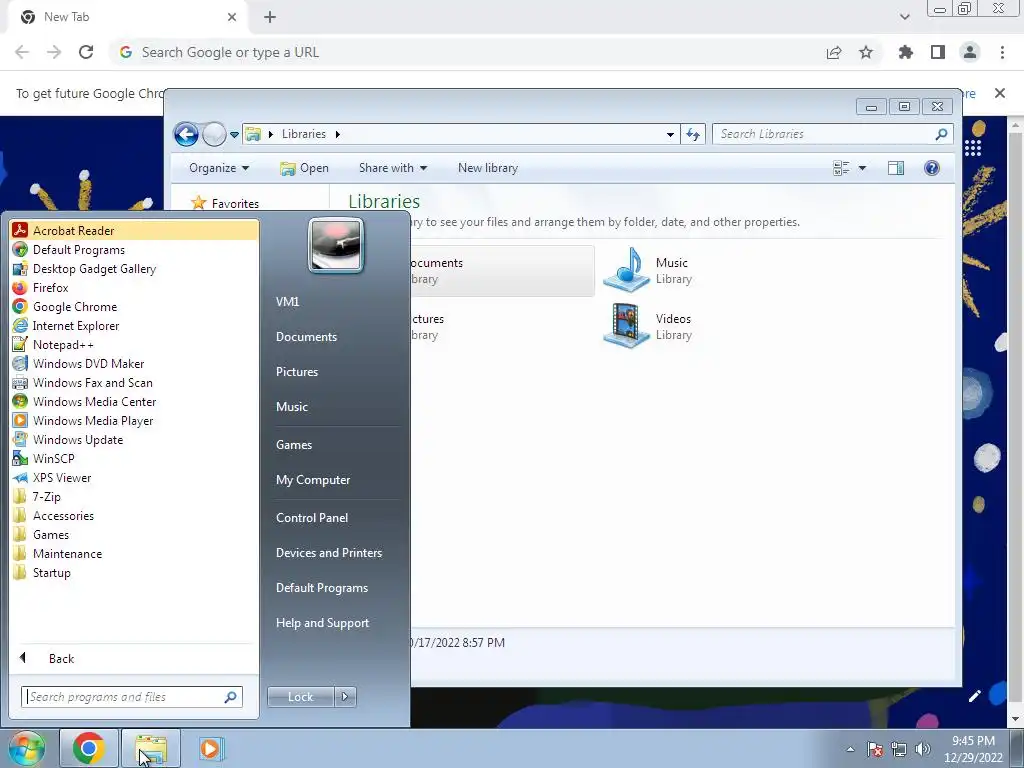Expand the Maintenance folder
Screen dimensions: 1024x768
134,553
